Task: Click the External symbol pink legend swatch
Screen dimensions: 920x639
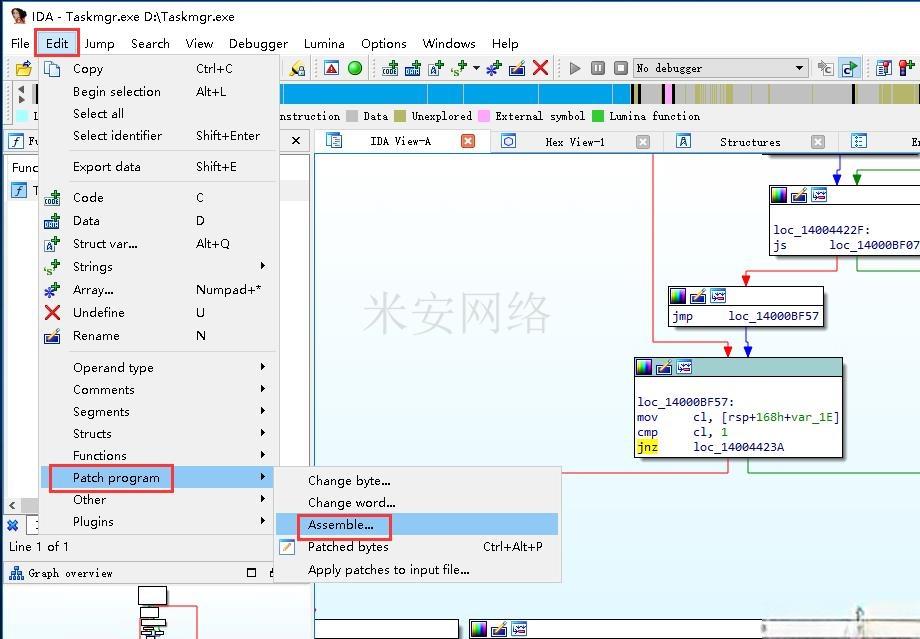Action: point(484,116)
